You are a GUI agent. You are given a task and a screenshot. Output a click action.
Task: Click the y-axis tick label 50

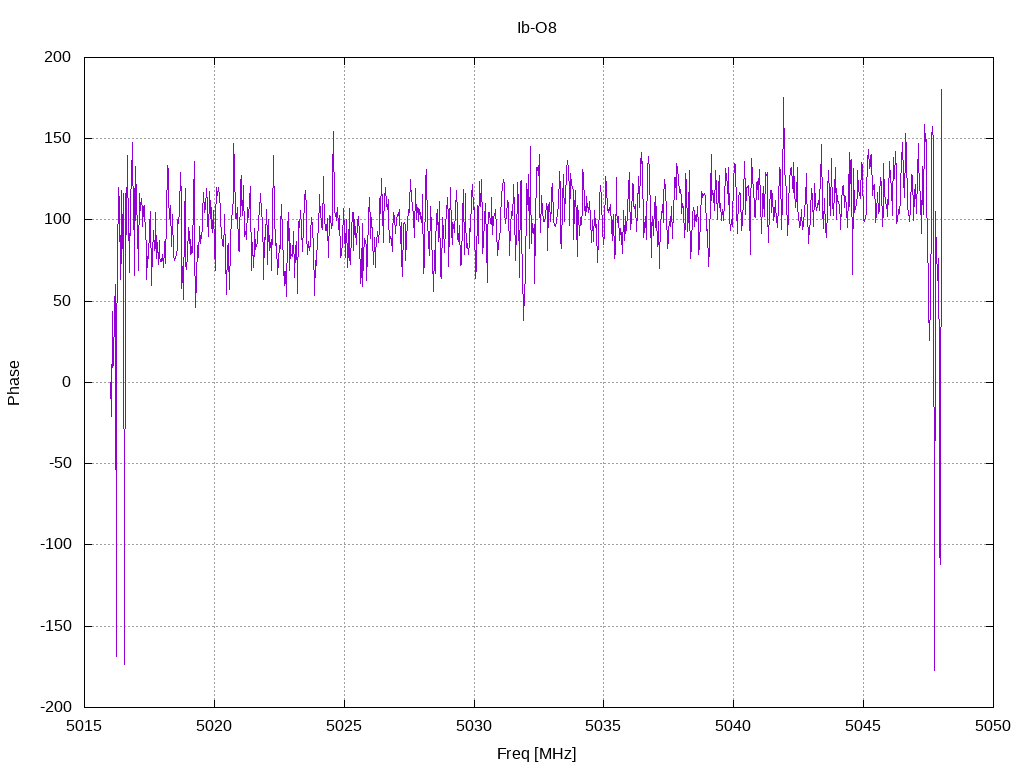[x=62, y=300]
